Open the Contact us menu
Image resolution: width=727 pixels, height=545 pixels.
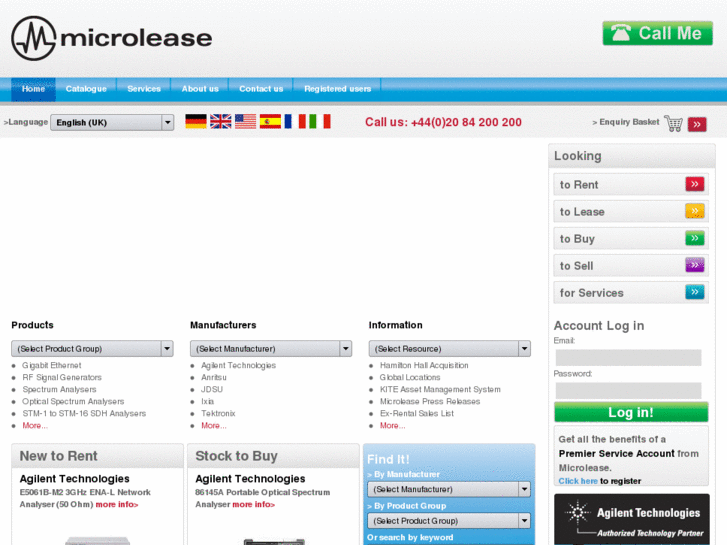coord(261,89)
